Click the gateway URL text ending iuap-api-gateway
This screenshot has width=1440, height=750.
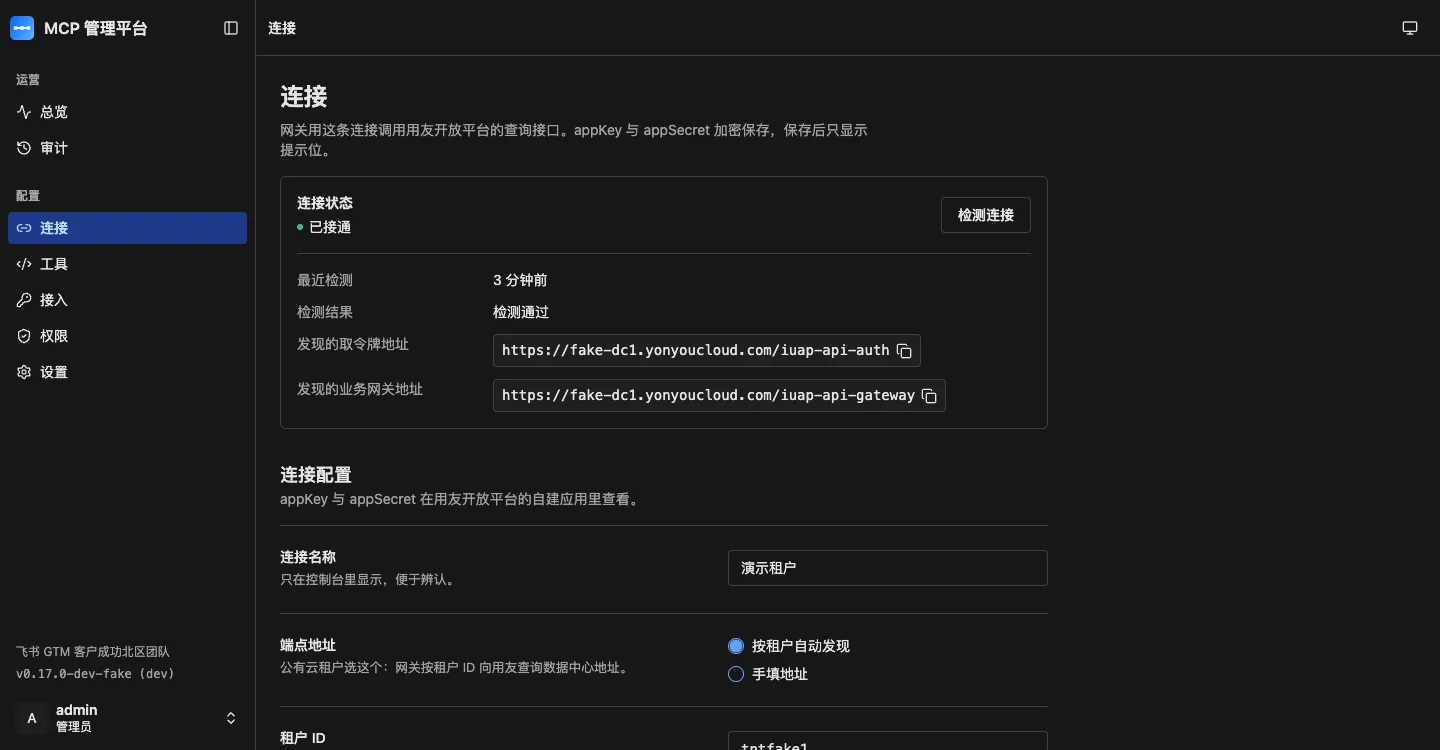point(708,396)
